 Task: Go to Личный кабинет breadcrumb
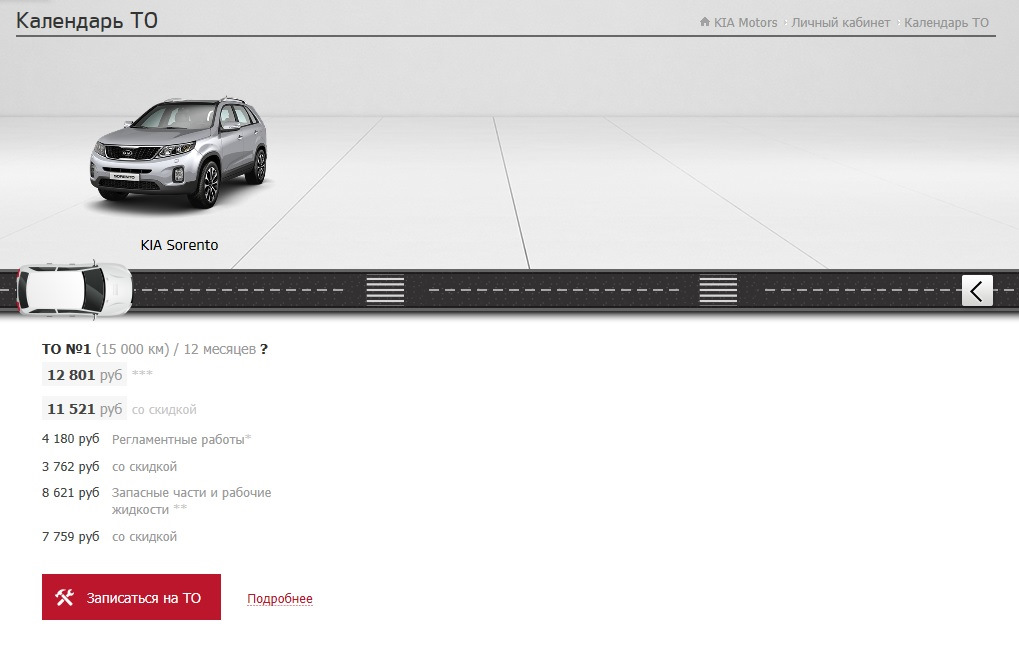[x=840, y=23]
